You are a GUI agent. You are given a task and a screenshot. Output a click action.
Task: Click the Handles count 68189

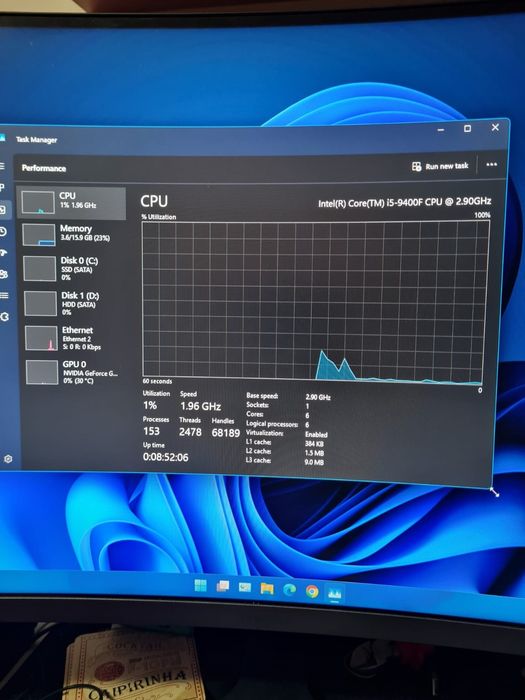click(225, 433)
